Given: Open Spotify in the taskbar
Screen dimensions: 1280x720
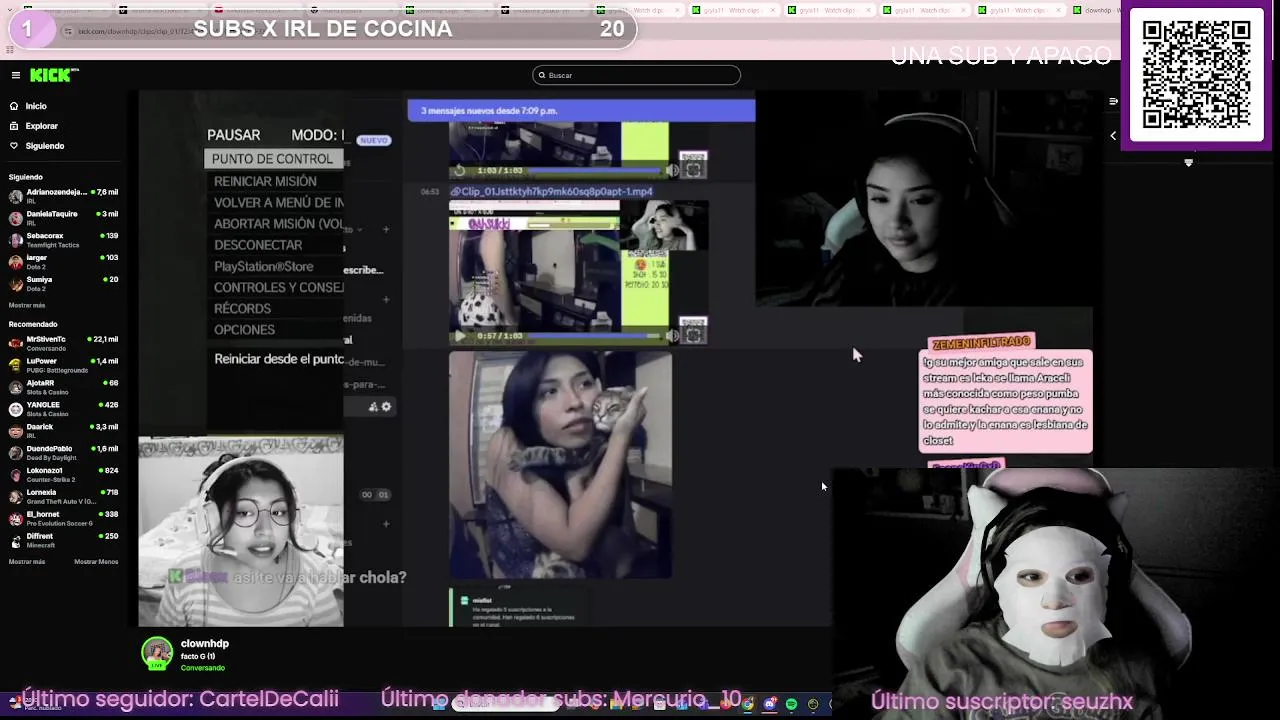Looking at the screenshot, I should tap(791, 705).
